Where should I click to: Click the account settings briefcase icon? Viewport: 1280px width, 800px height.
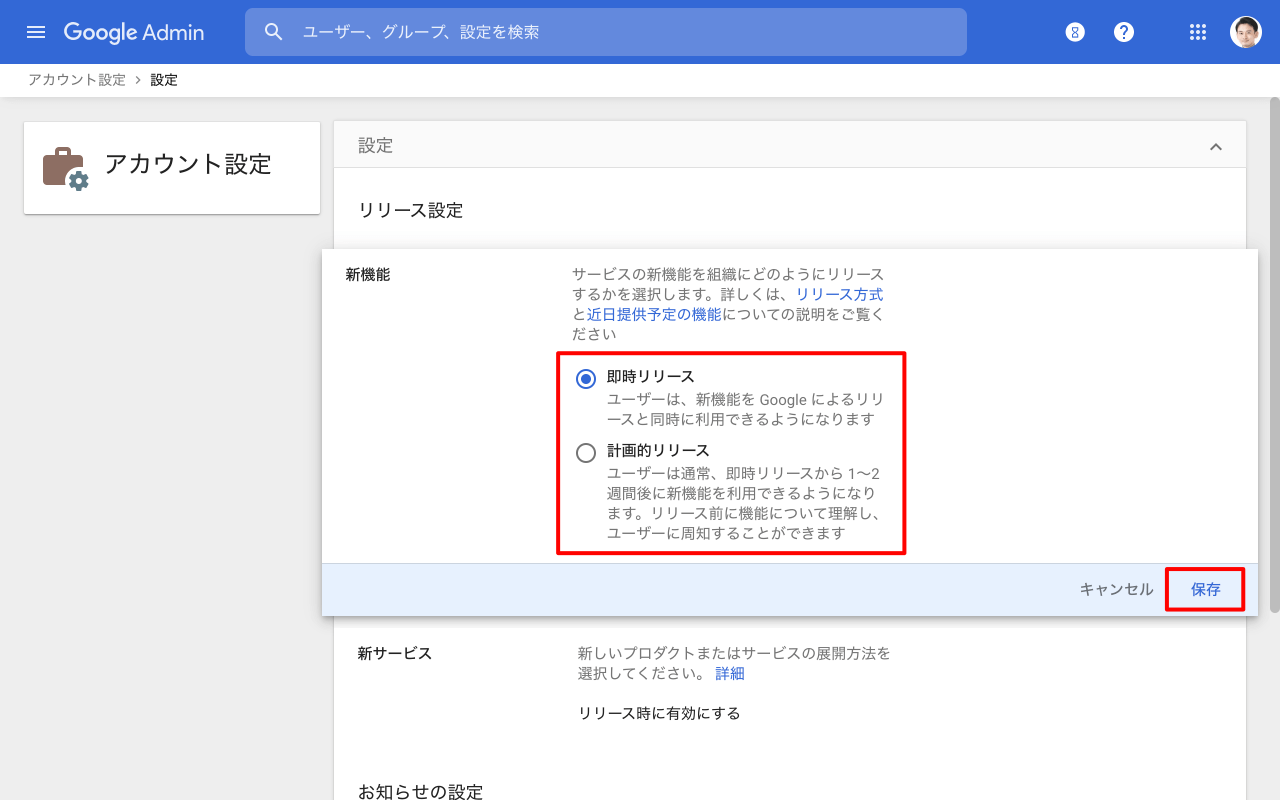tap(65, 168)
